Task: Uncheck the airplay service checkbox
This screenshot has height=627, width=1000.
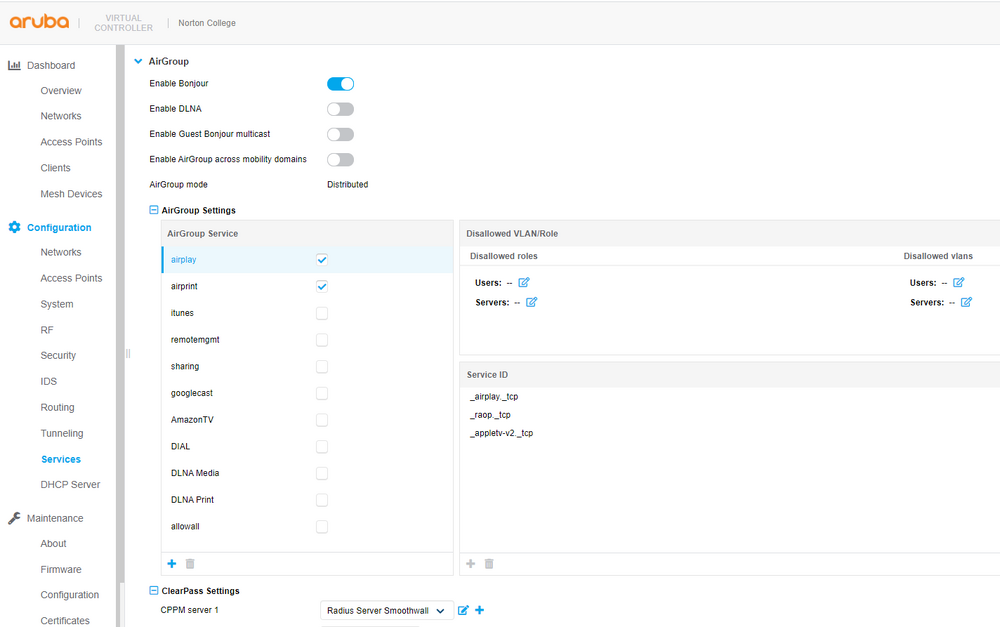Action: [x=322, y=260]
